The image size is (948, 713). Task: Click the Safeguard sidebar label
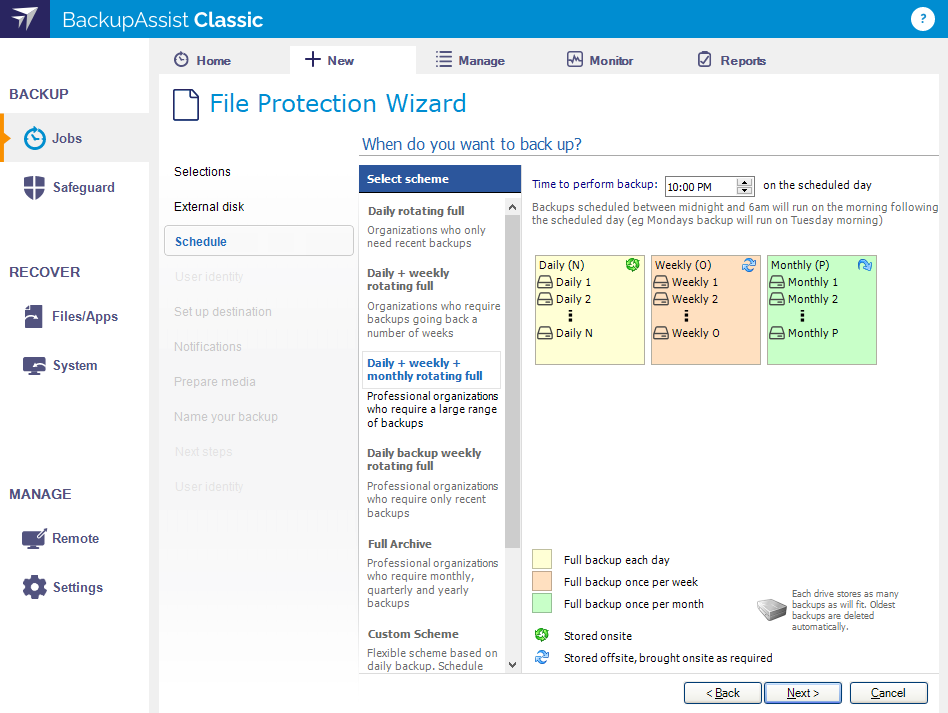tap(83, 187)
